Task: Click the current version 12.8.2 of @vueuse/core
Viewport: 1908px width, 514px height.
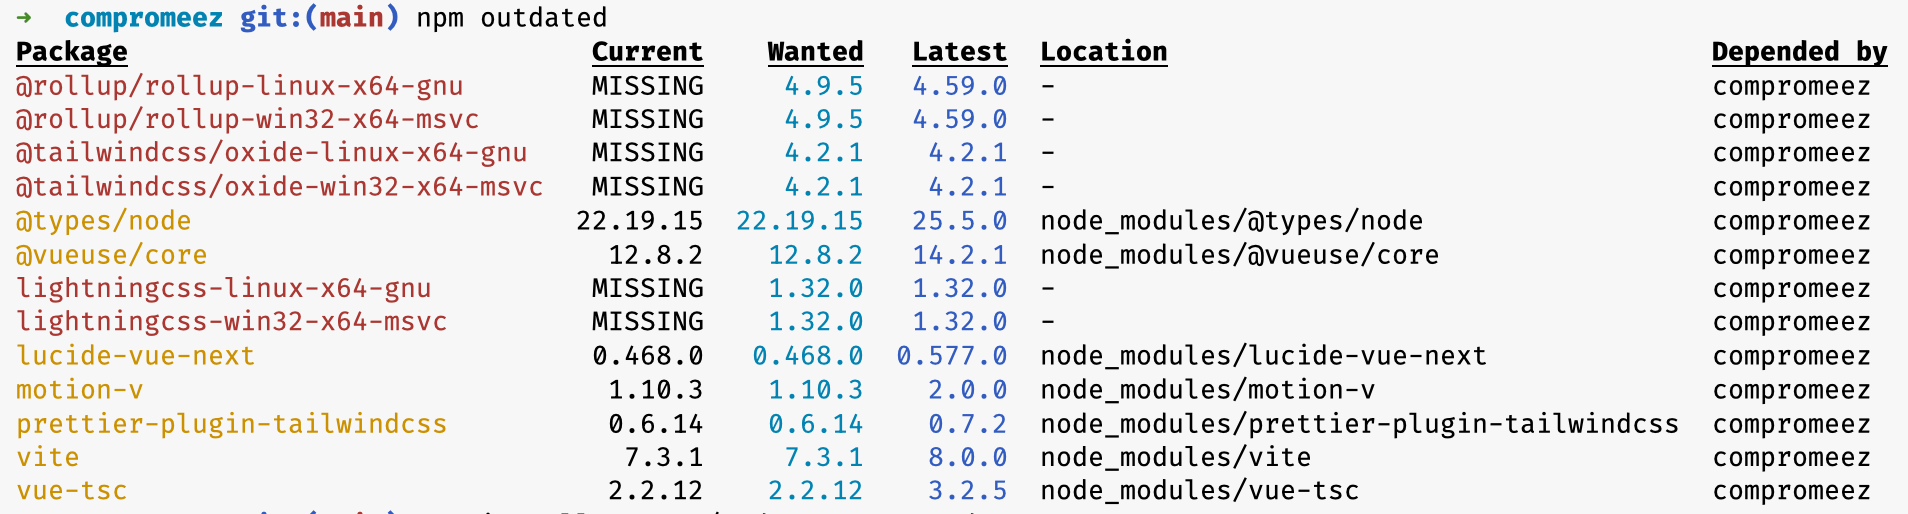Action: coord(655,255)
